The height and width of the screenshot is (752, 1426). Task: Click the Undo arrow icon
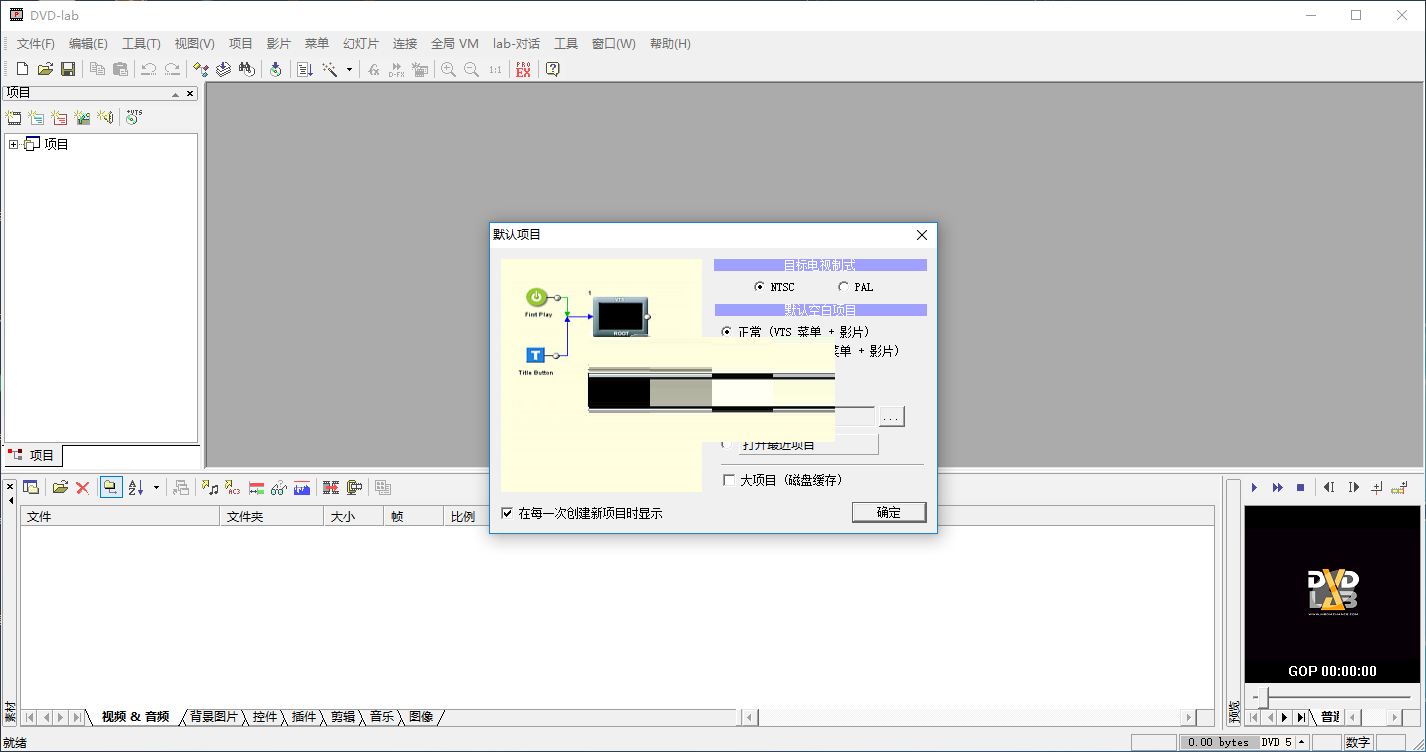click(x=148, y=69)
